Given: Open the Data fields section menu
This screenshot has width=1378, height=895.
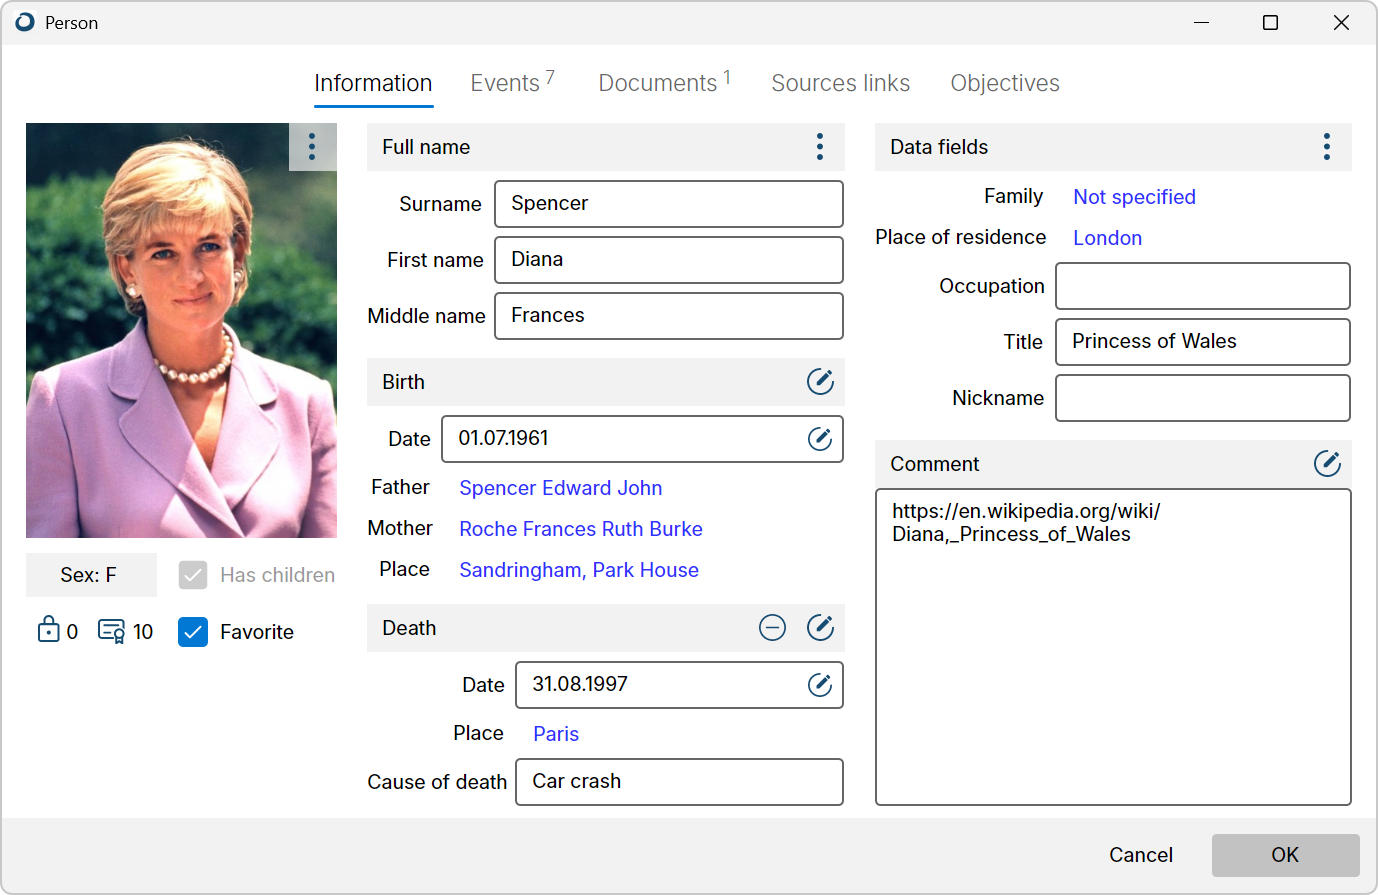Looking at the screenshot, I should click(1326, 146).
